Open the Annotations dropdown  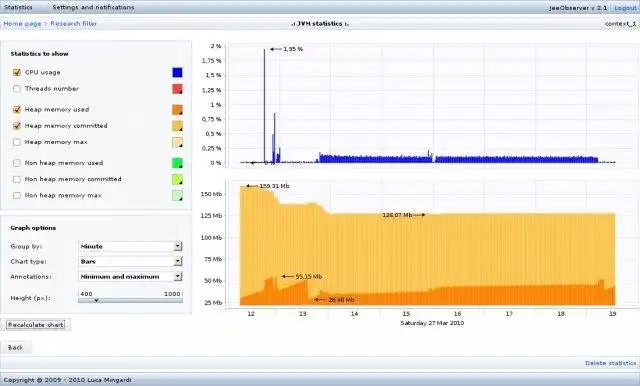[130, 277]
